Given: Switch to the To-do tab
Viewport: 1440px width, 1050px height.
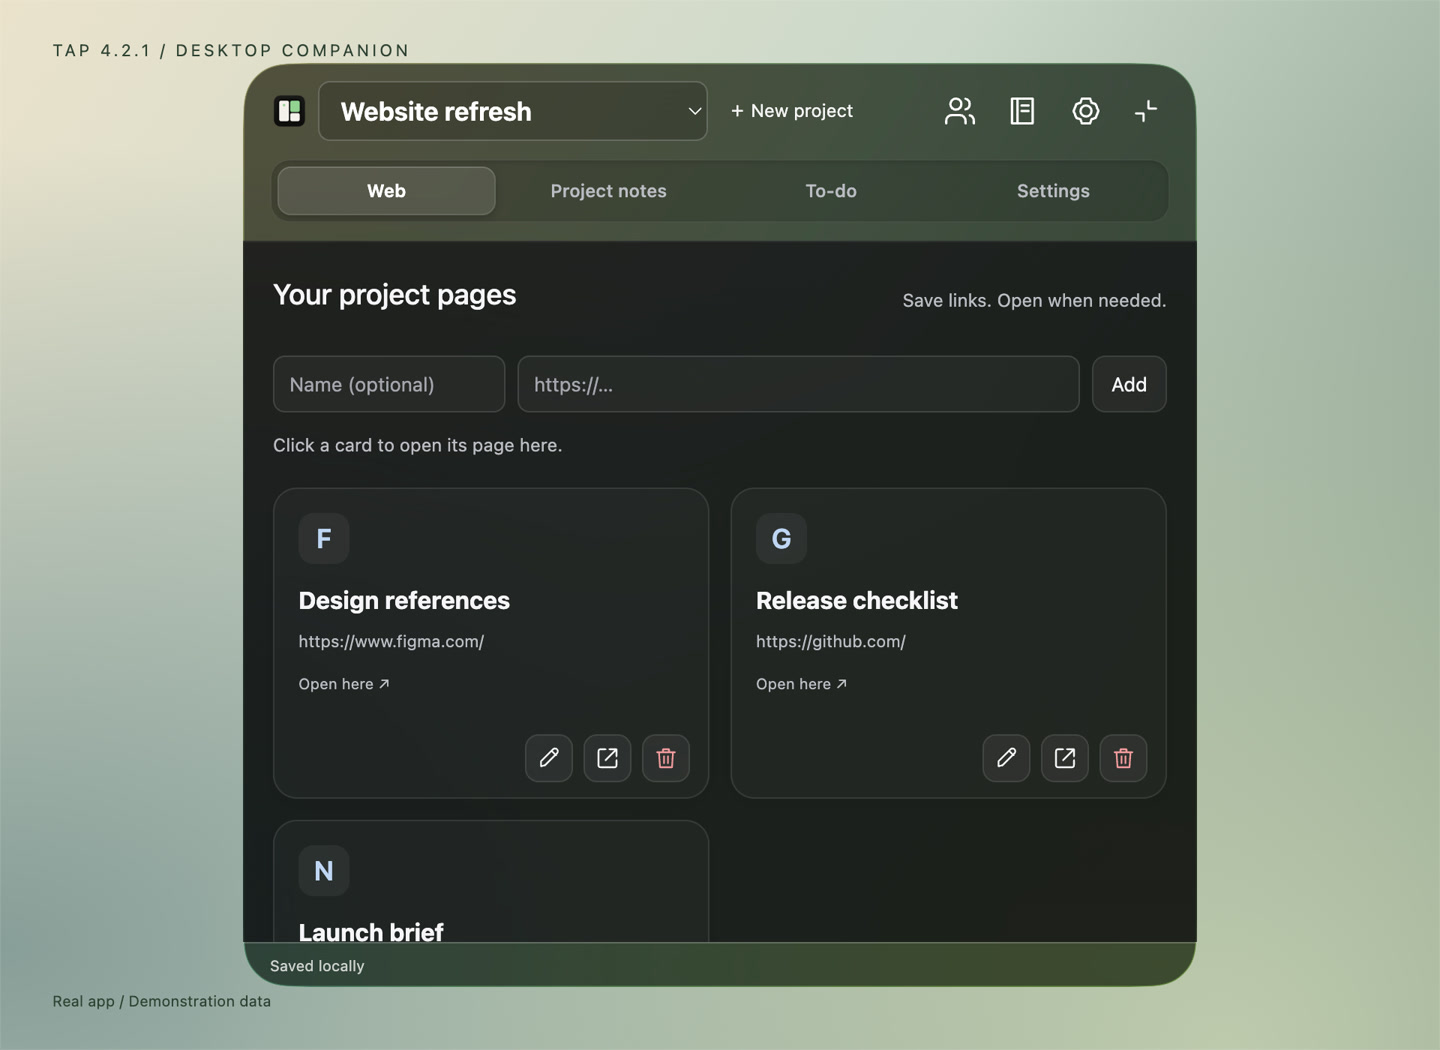Looking at the screenshot, I should pos(831,191).
